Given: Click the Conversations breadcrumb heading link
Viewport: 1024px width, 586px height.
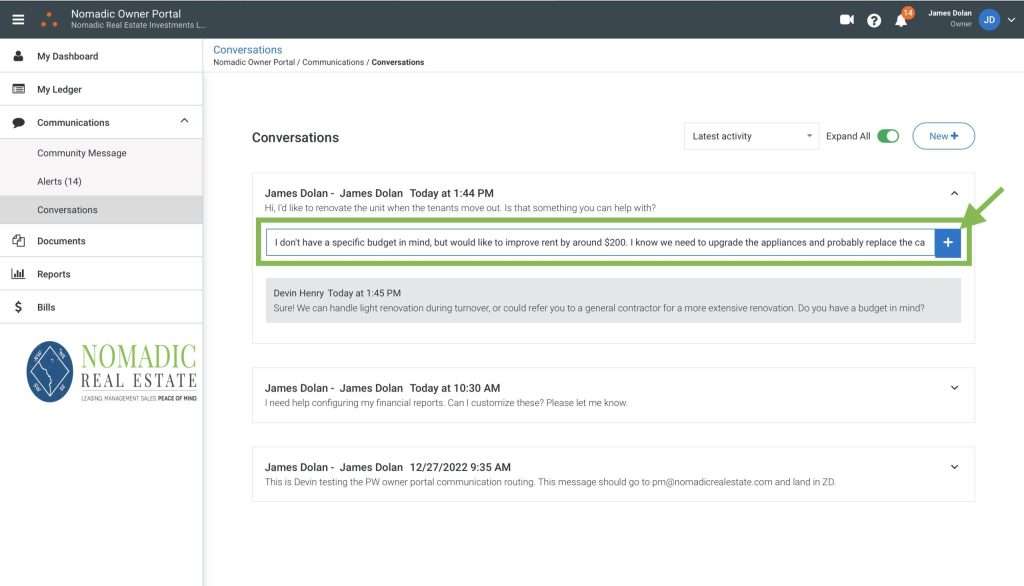Looking at the screenshot, I should pyautogui.click(x=248, y=49).
